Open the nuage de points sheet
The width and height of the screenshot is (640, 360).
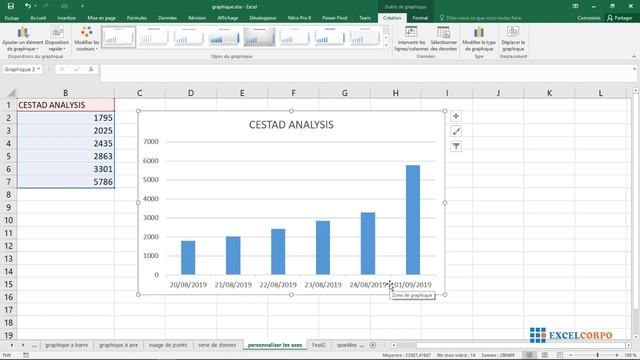pyautogui.click(x=168, y=345)
